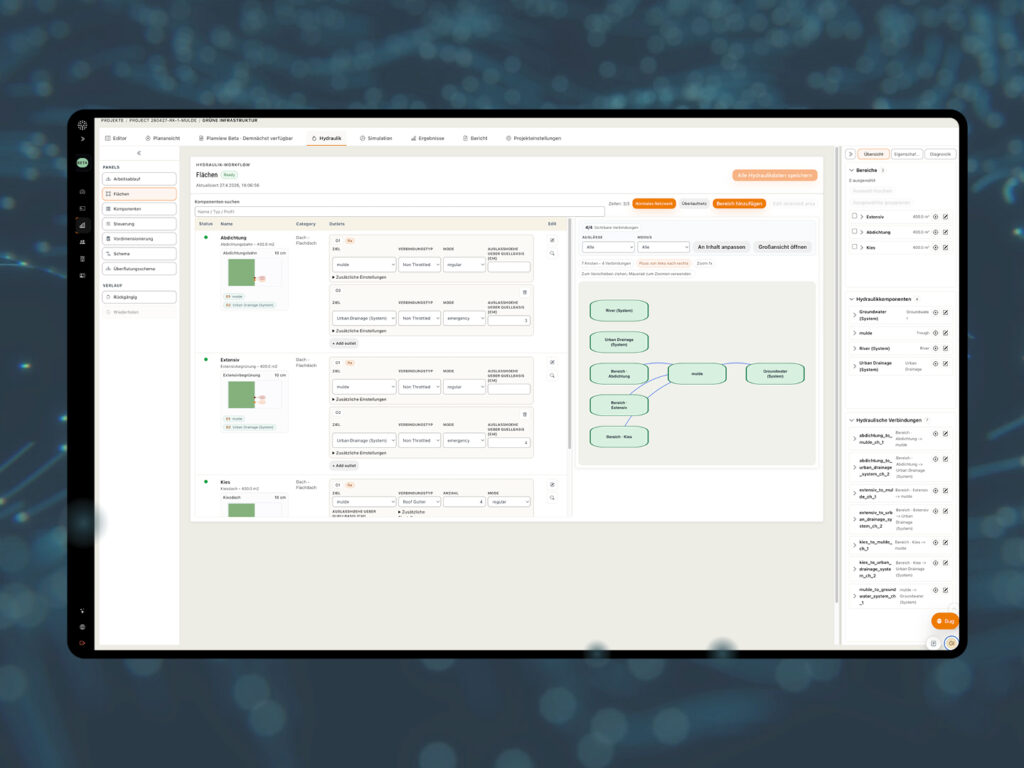Open the Mode dropdown showing emergency for Abdichtung
This screenshot has width=1024, height=768.
pos(464,318)
